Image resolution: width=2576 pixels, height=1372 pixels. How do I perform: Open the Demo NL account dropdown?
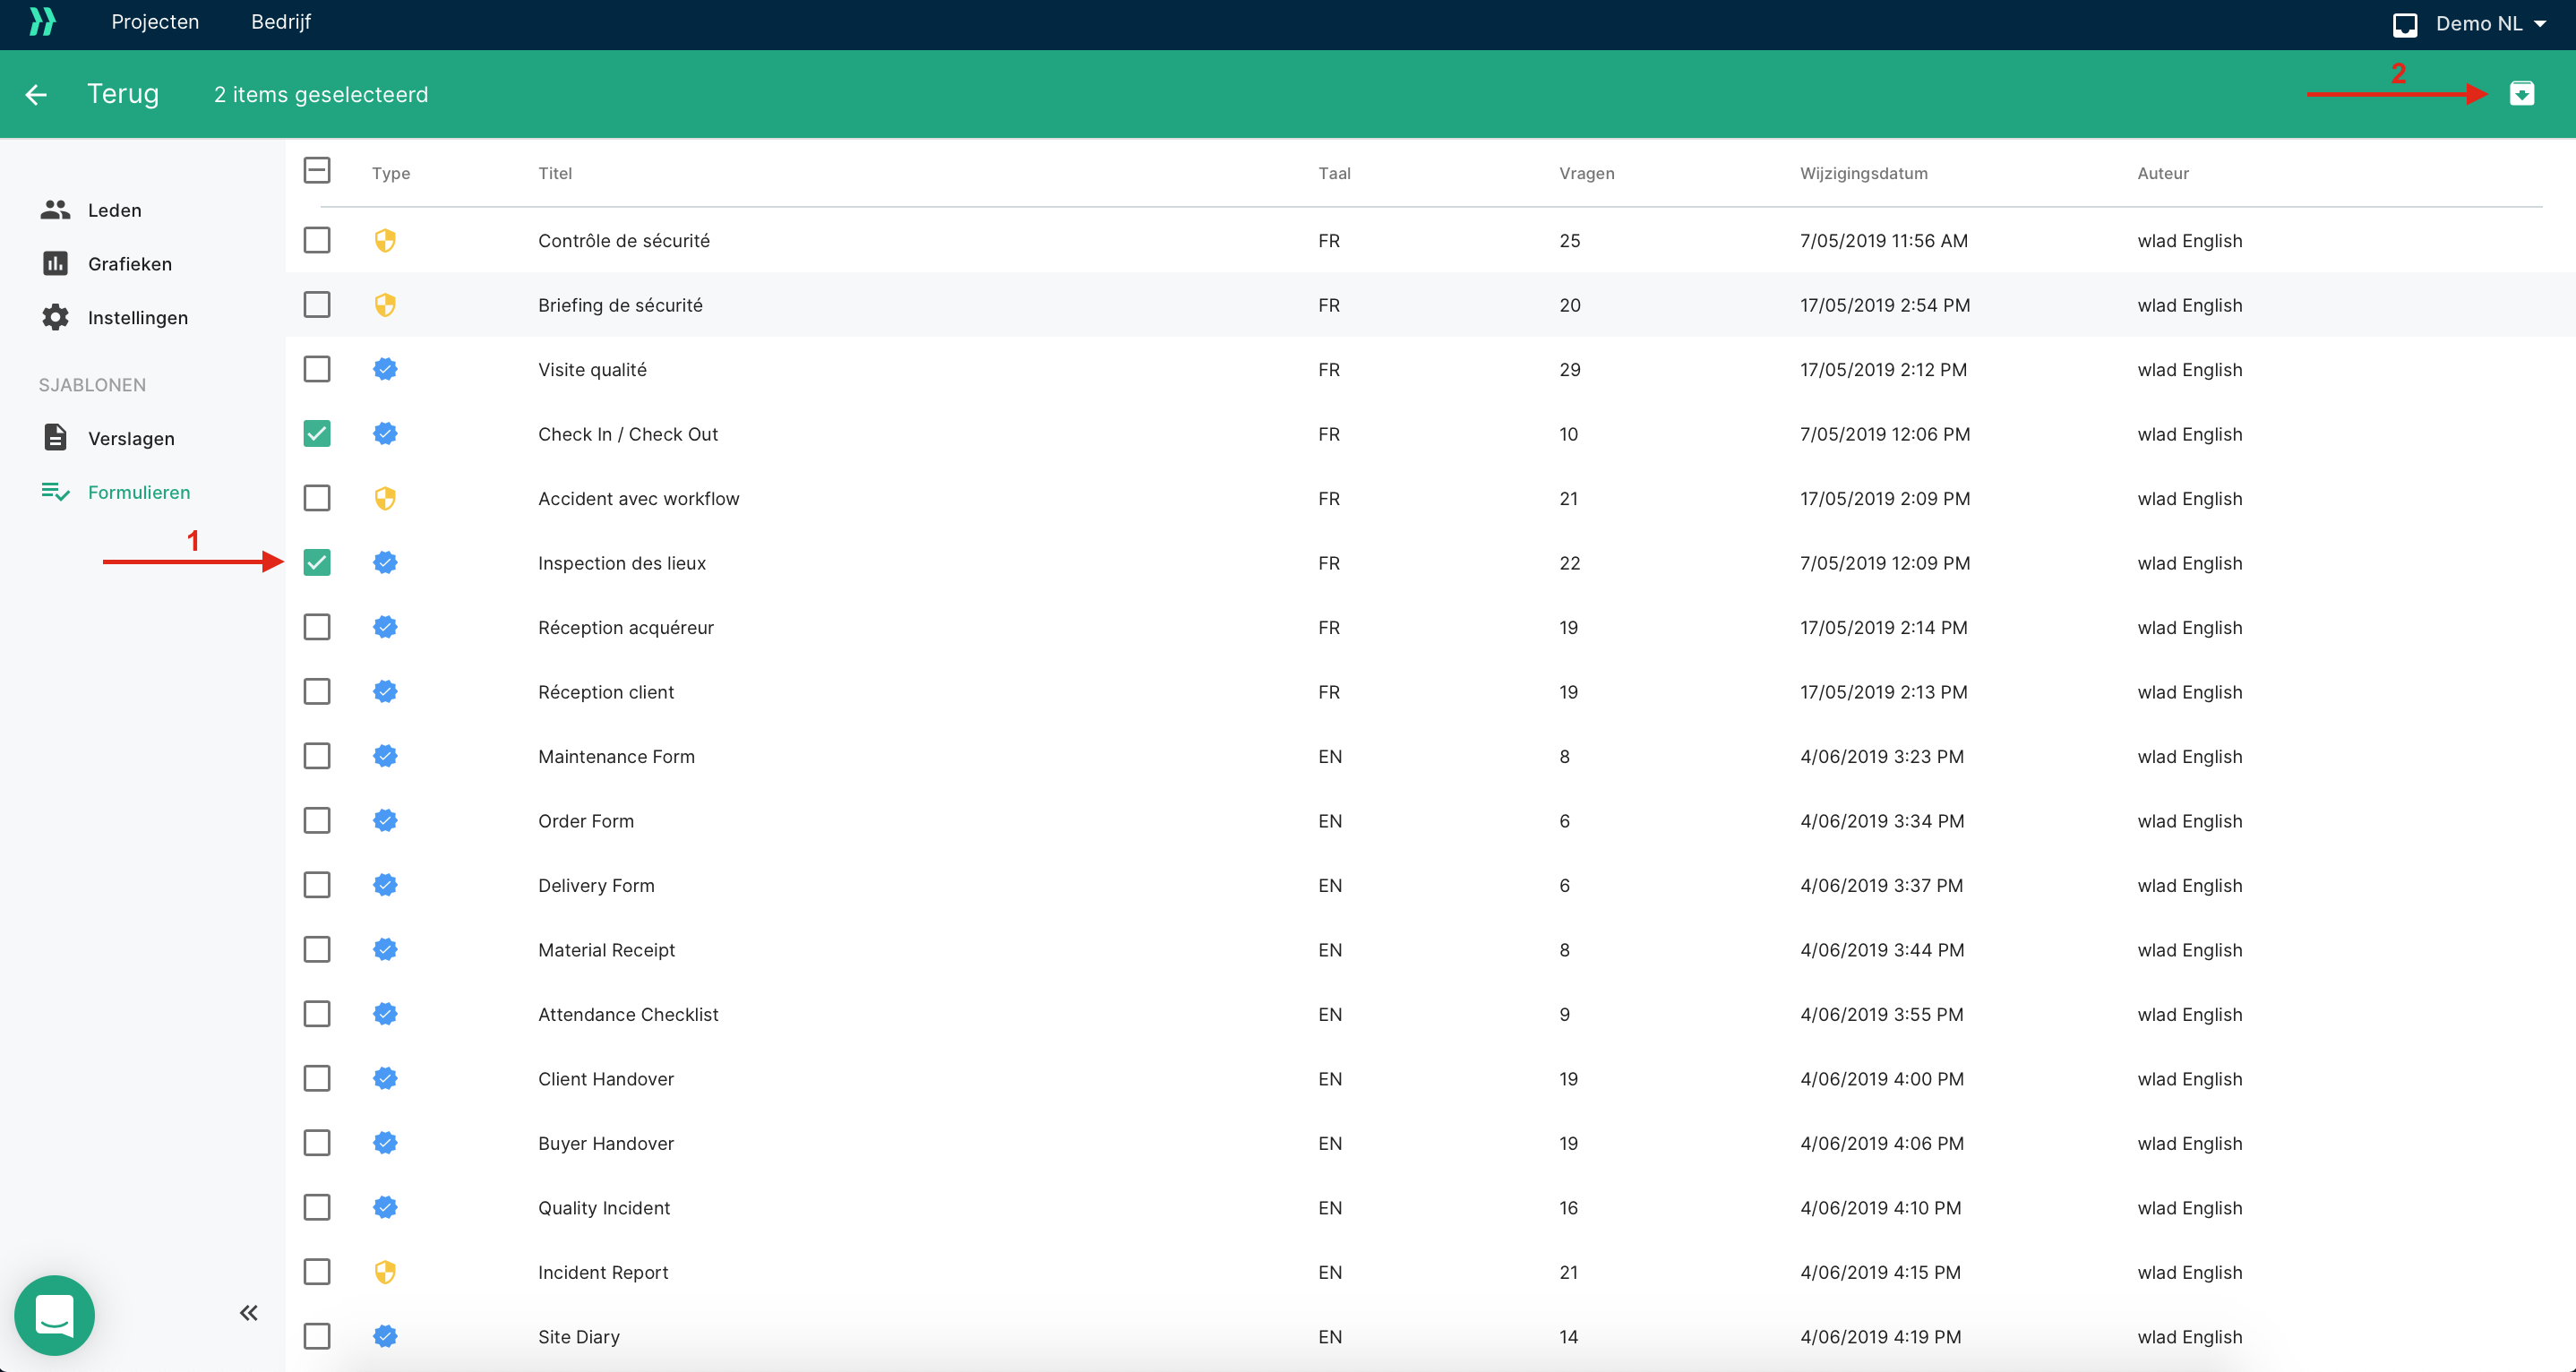coord(2491,24)
